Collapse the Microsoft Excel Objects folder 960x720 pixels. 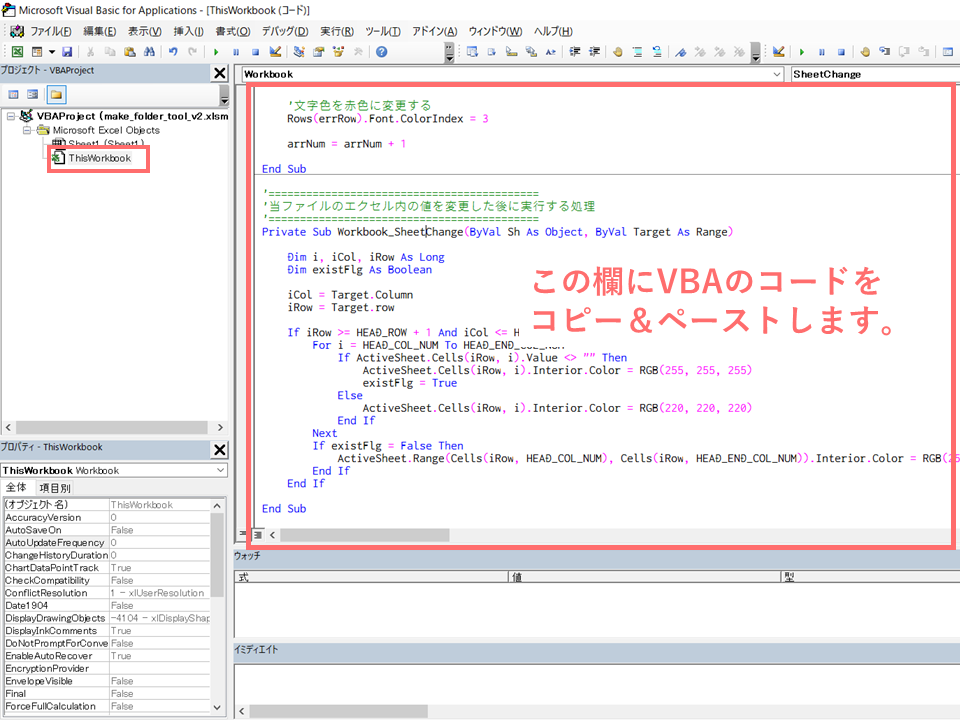[x=26, y=130]
